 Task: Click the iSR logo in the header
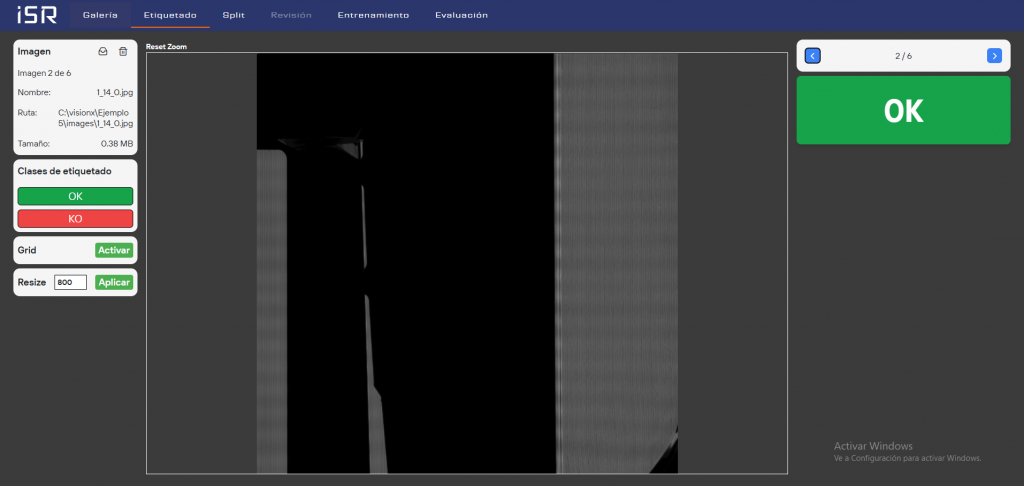pos(34,15)
